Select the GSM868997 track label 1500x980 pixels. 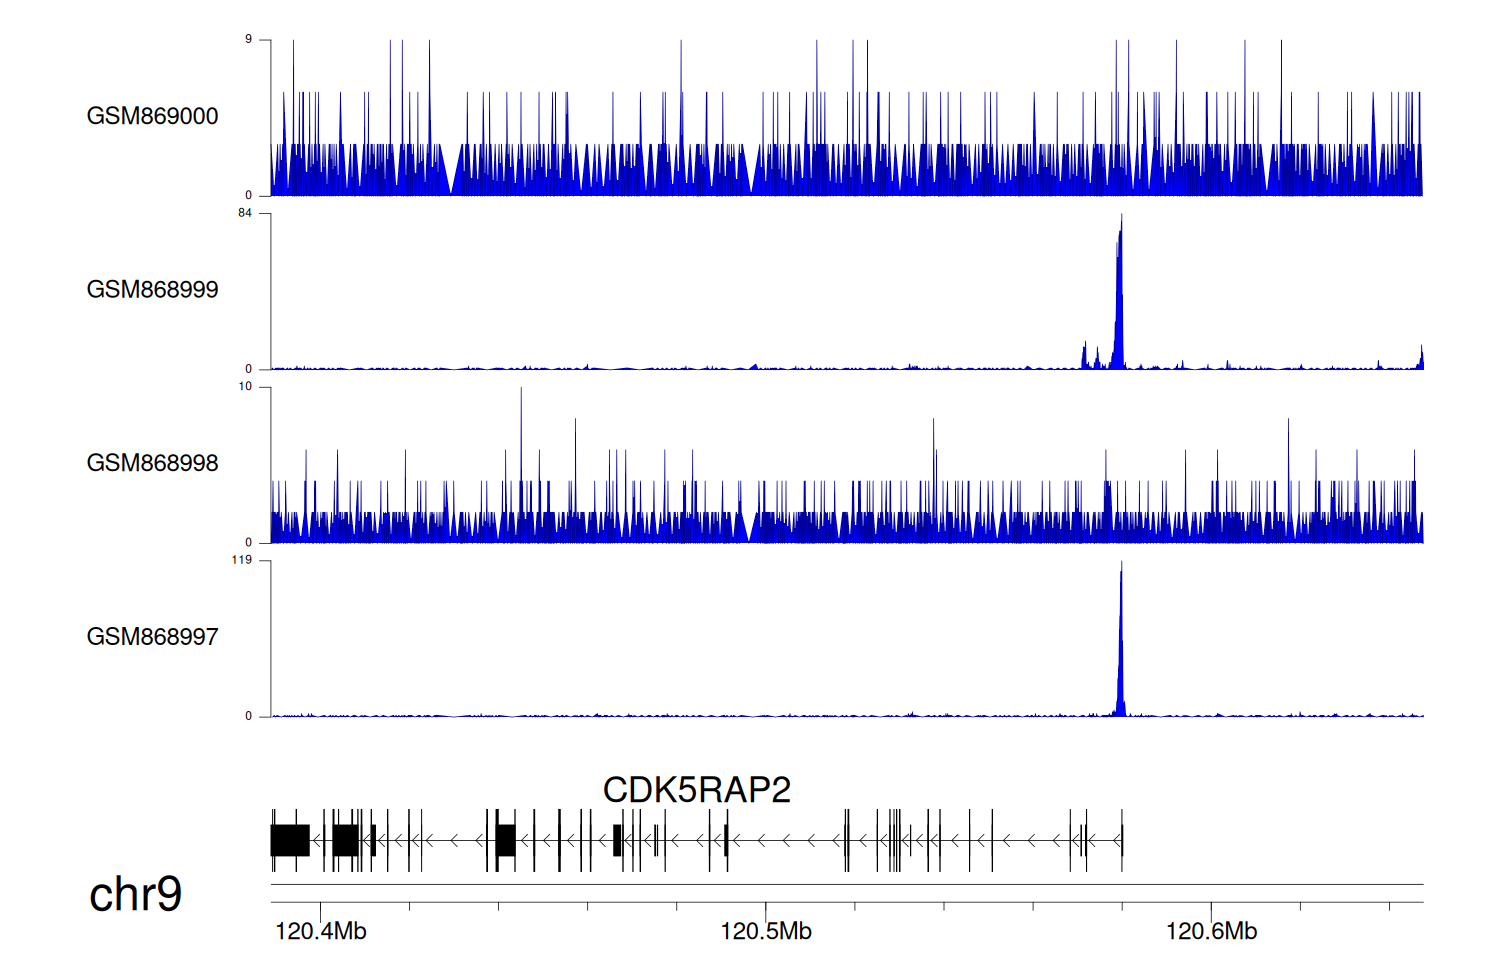tap(152, 637)
